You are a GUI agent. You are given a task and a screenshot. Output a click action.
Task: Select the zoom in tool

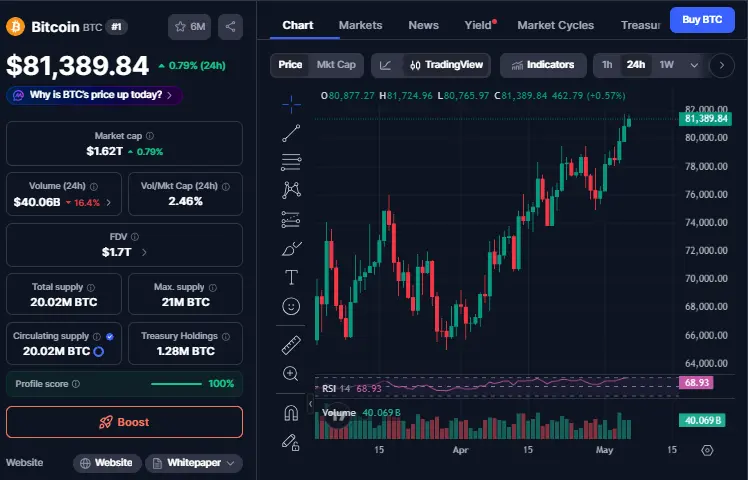(x=291, y=374)
